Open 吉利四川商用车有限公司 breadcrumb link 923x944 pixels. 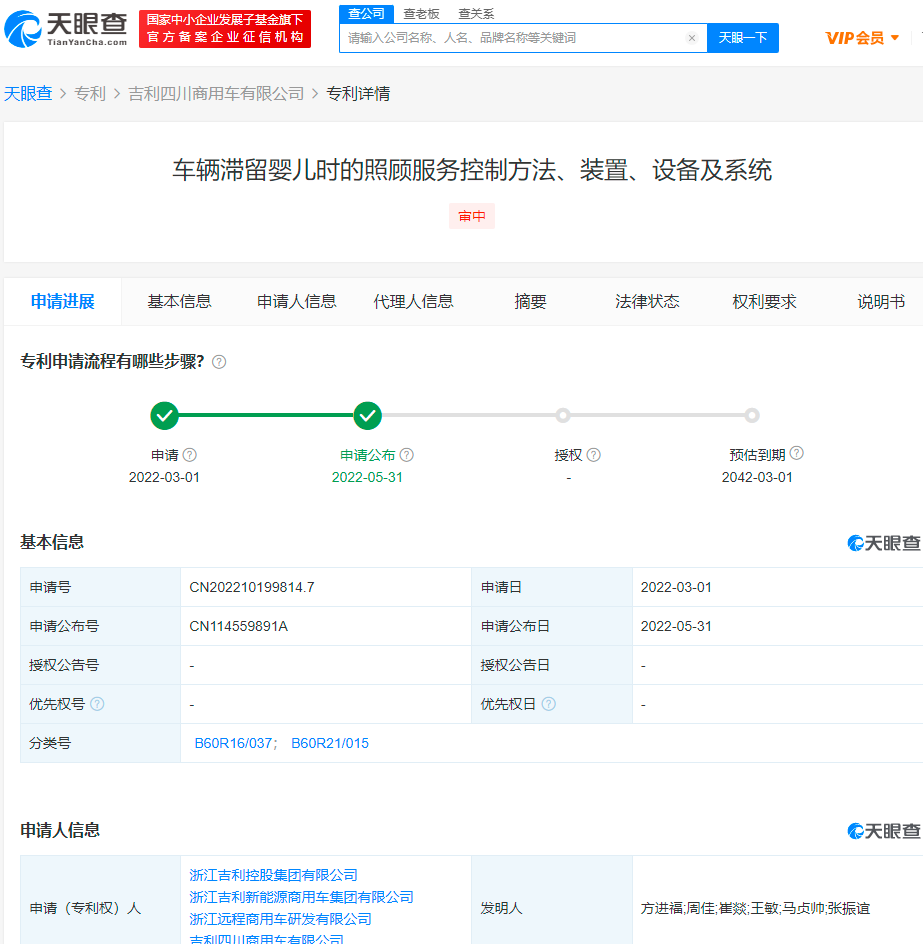coord(216,94)
